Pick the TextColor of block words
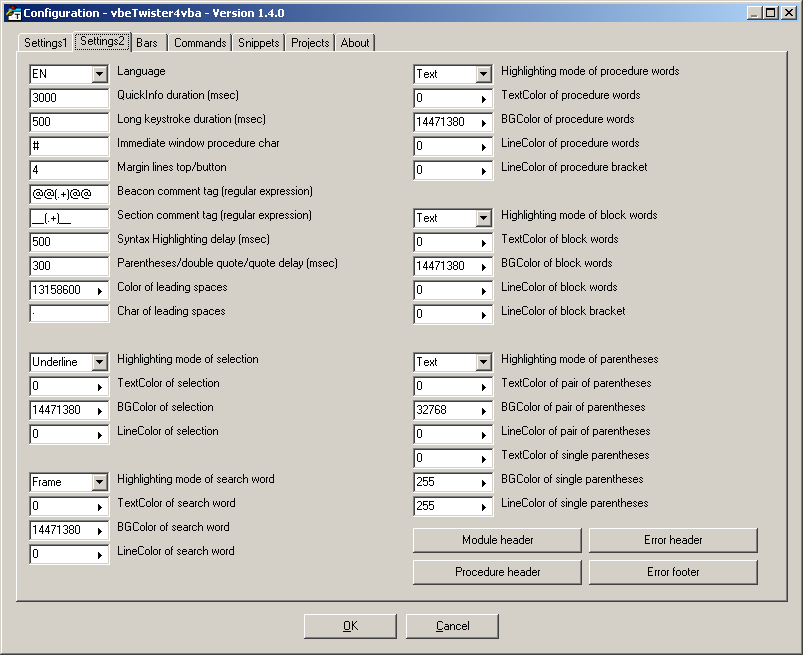This screenshot has width=803, height=655. pos(483,243)
